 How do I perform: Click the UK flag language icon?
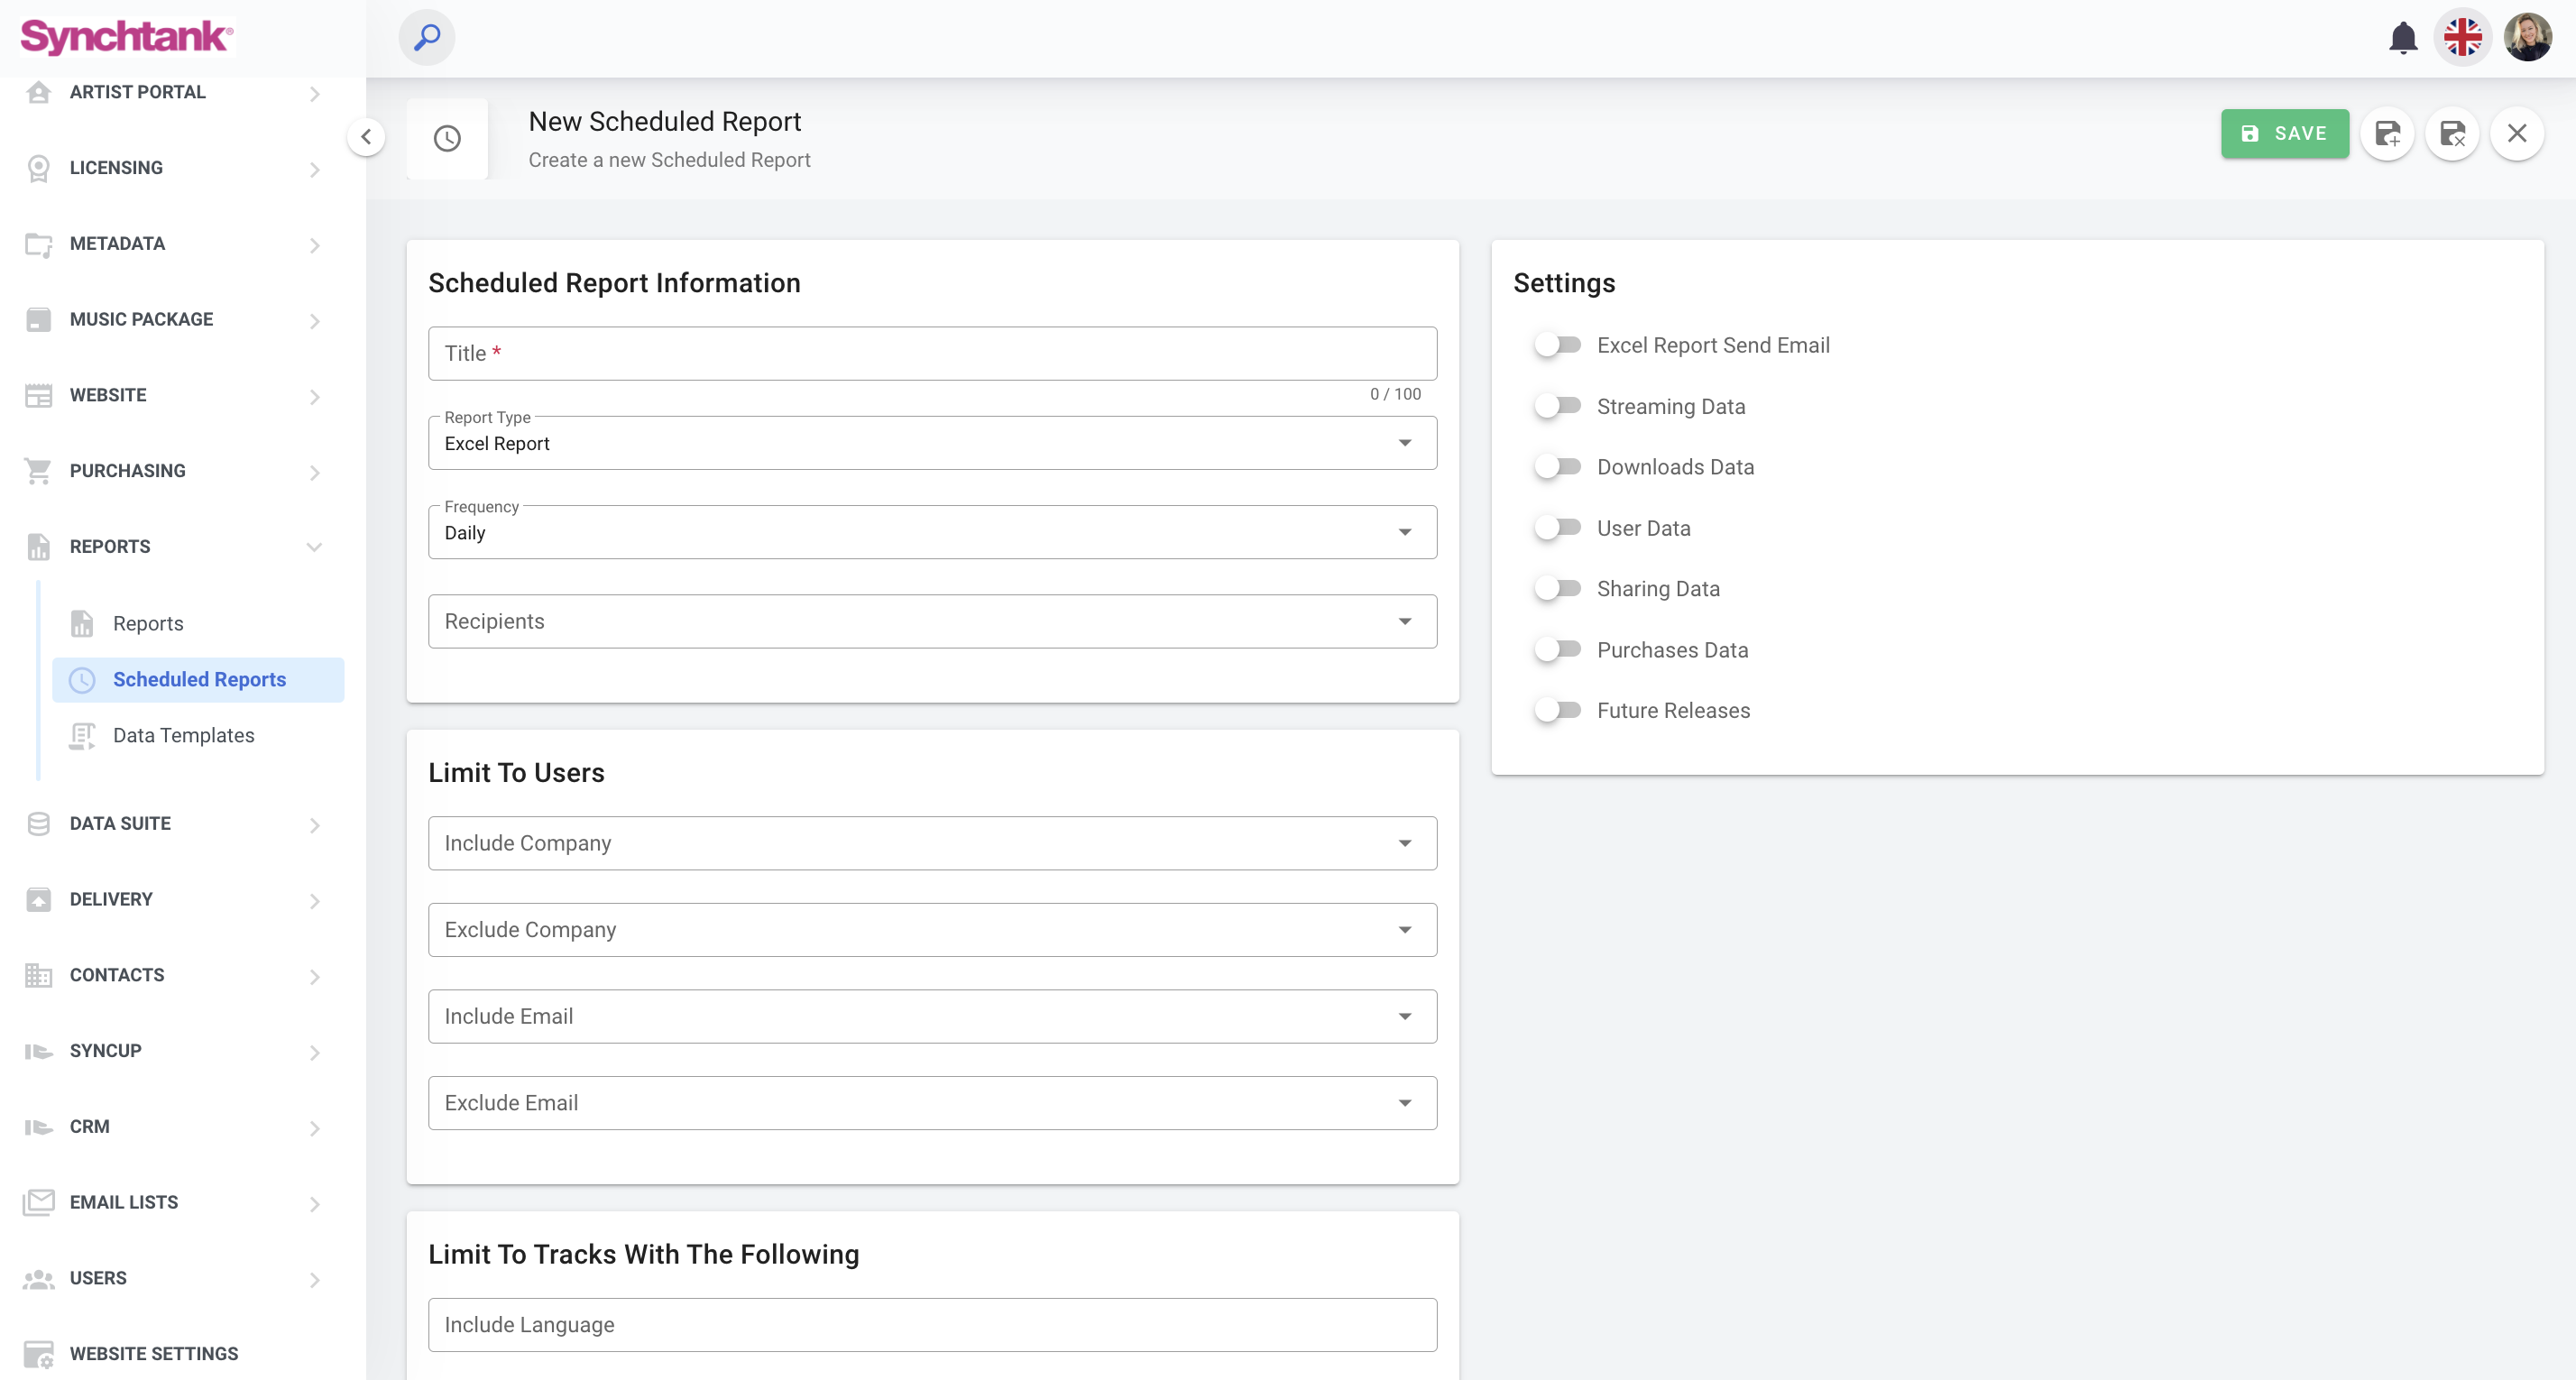tap(2462, 38)
